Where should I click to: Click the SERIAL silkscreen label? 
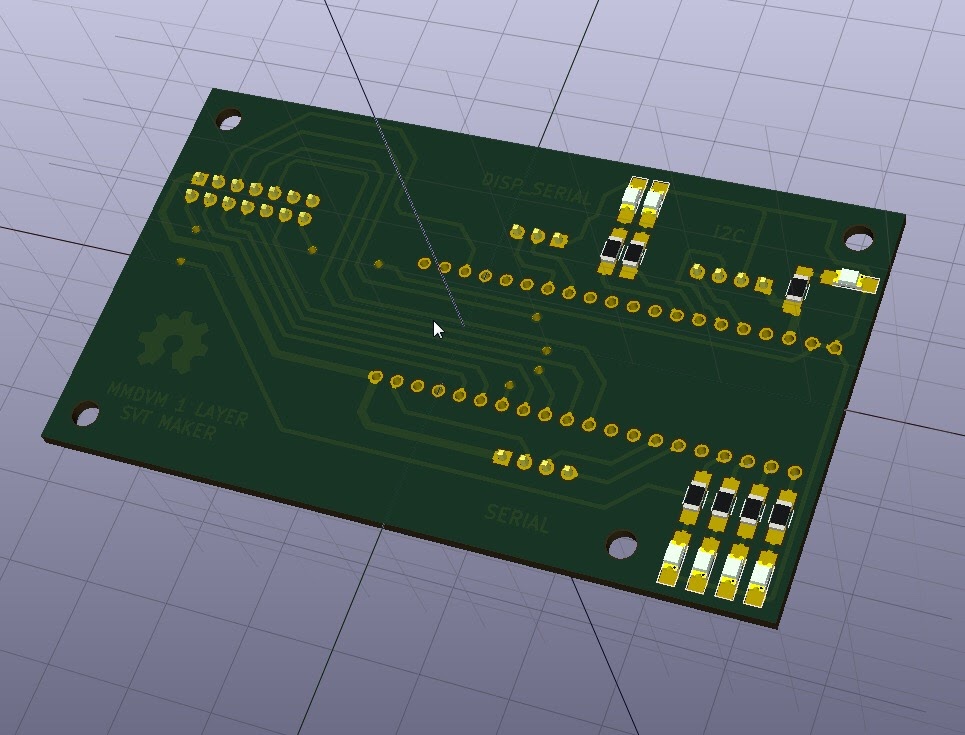pos(517,518)
